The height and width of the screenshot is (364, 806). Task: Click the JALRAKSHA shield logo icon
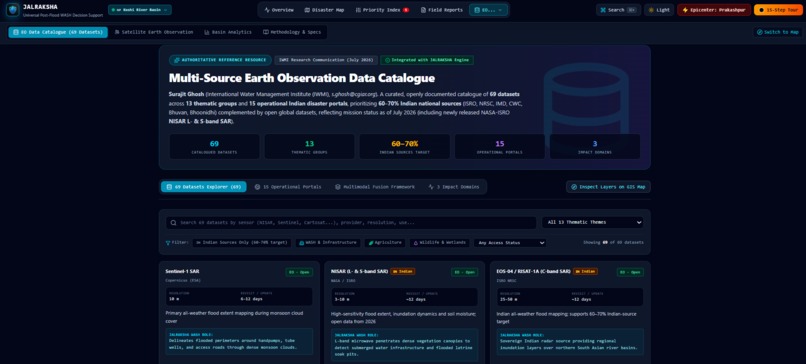click(12, 10)
